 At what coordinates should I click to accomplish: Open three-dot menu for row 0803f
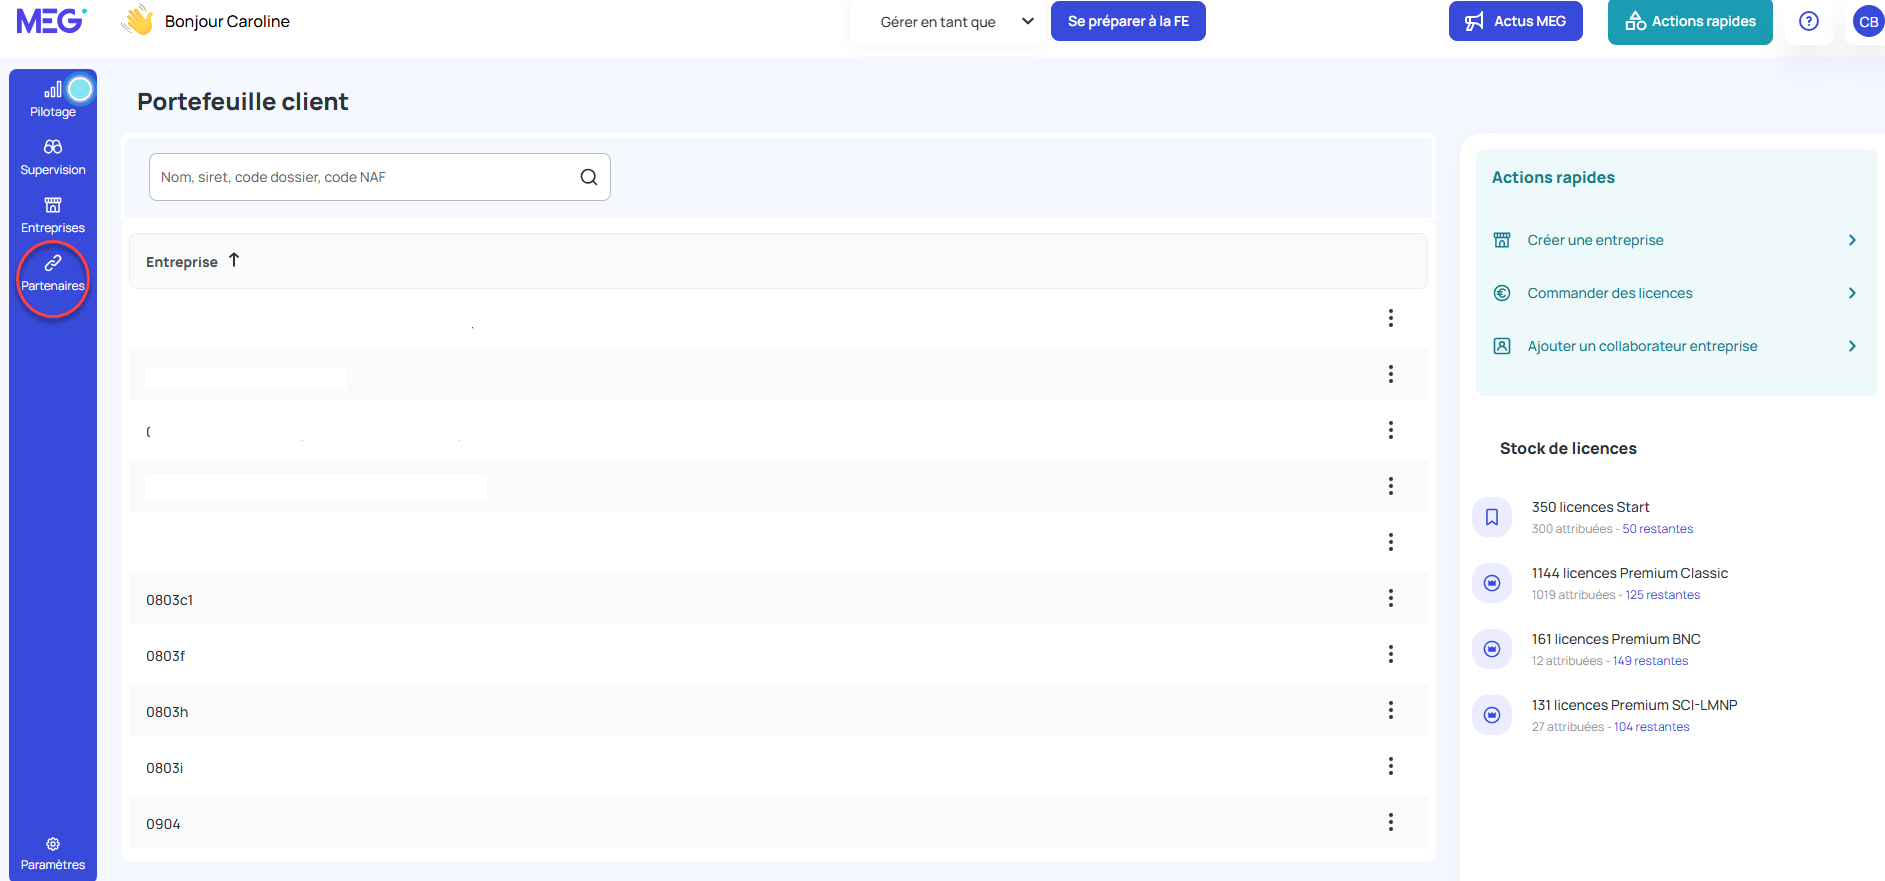click(x=1390, y=654)
